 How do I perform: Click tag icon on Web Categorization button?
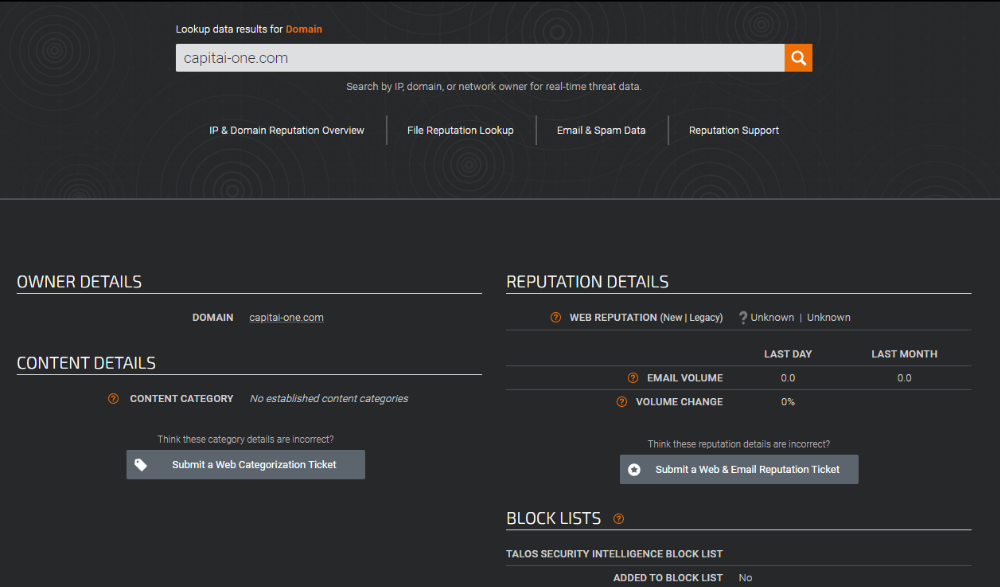point(141,465)
